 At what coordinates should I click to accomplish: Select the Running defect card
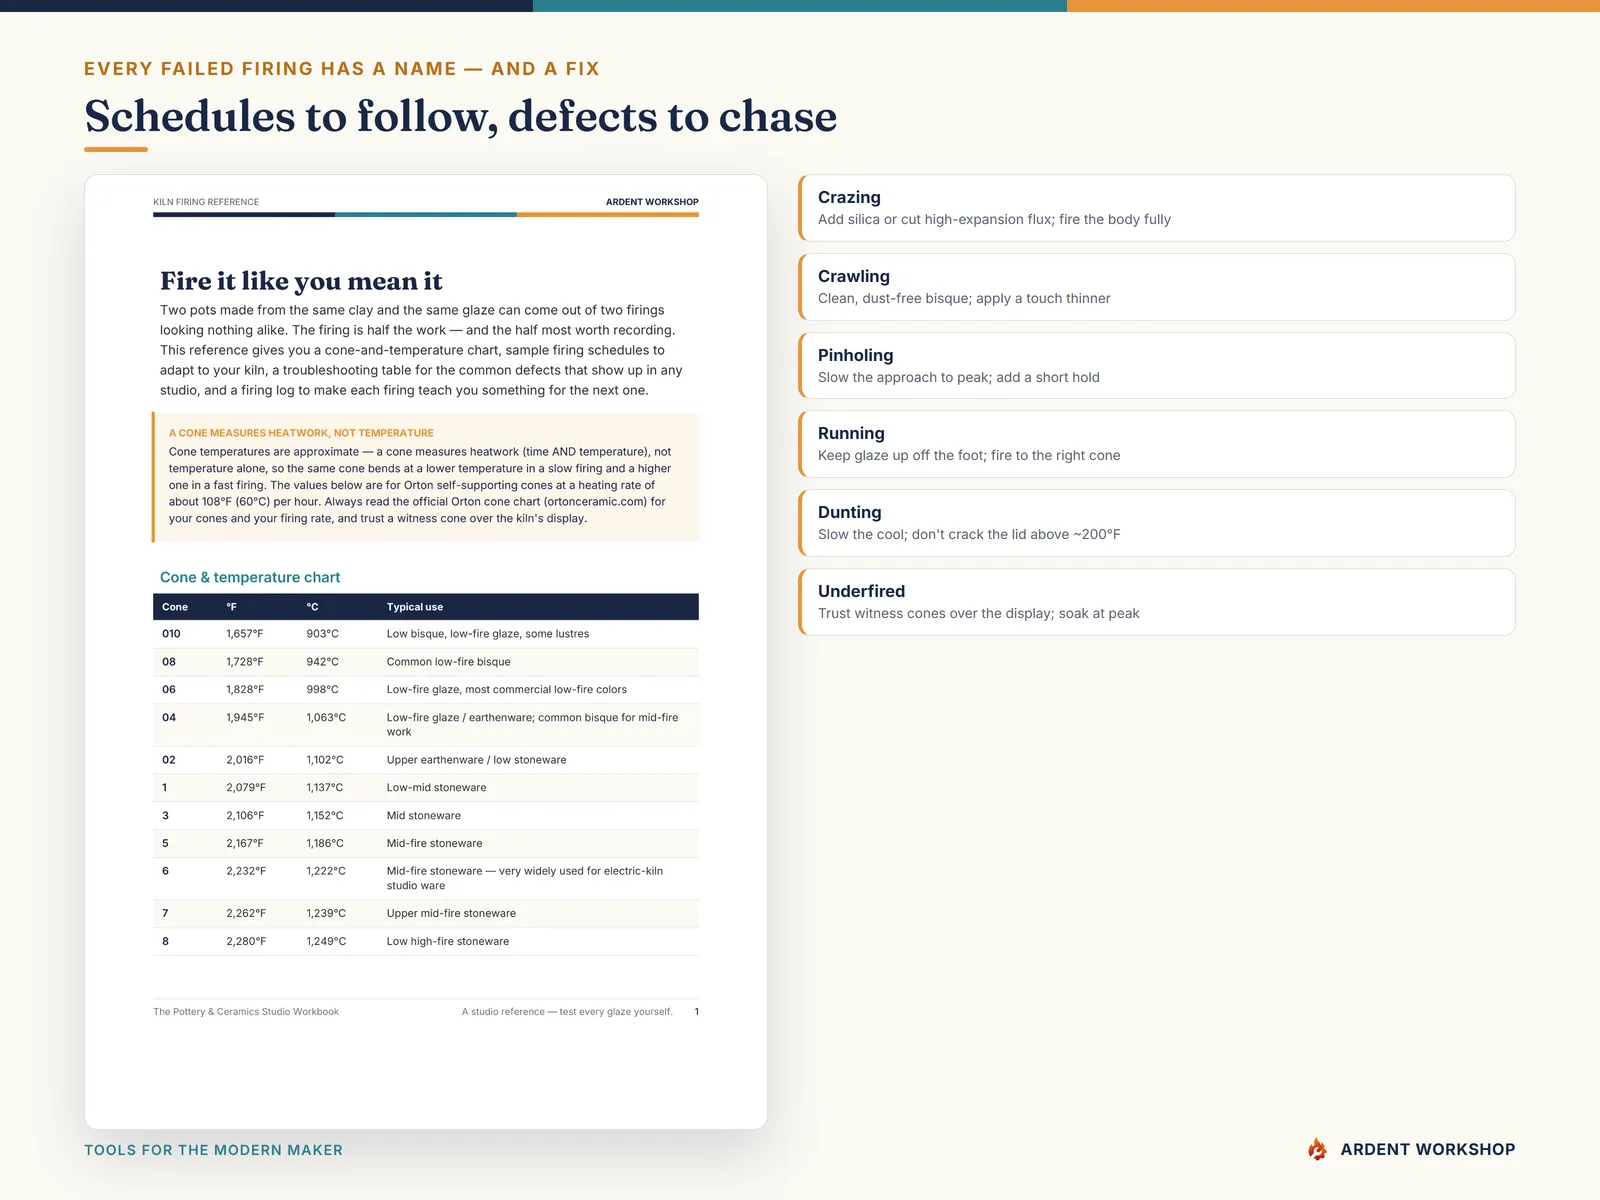click(1157, 444)
